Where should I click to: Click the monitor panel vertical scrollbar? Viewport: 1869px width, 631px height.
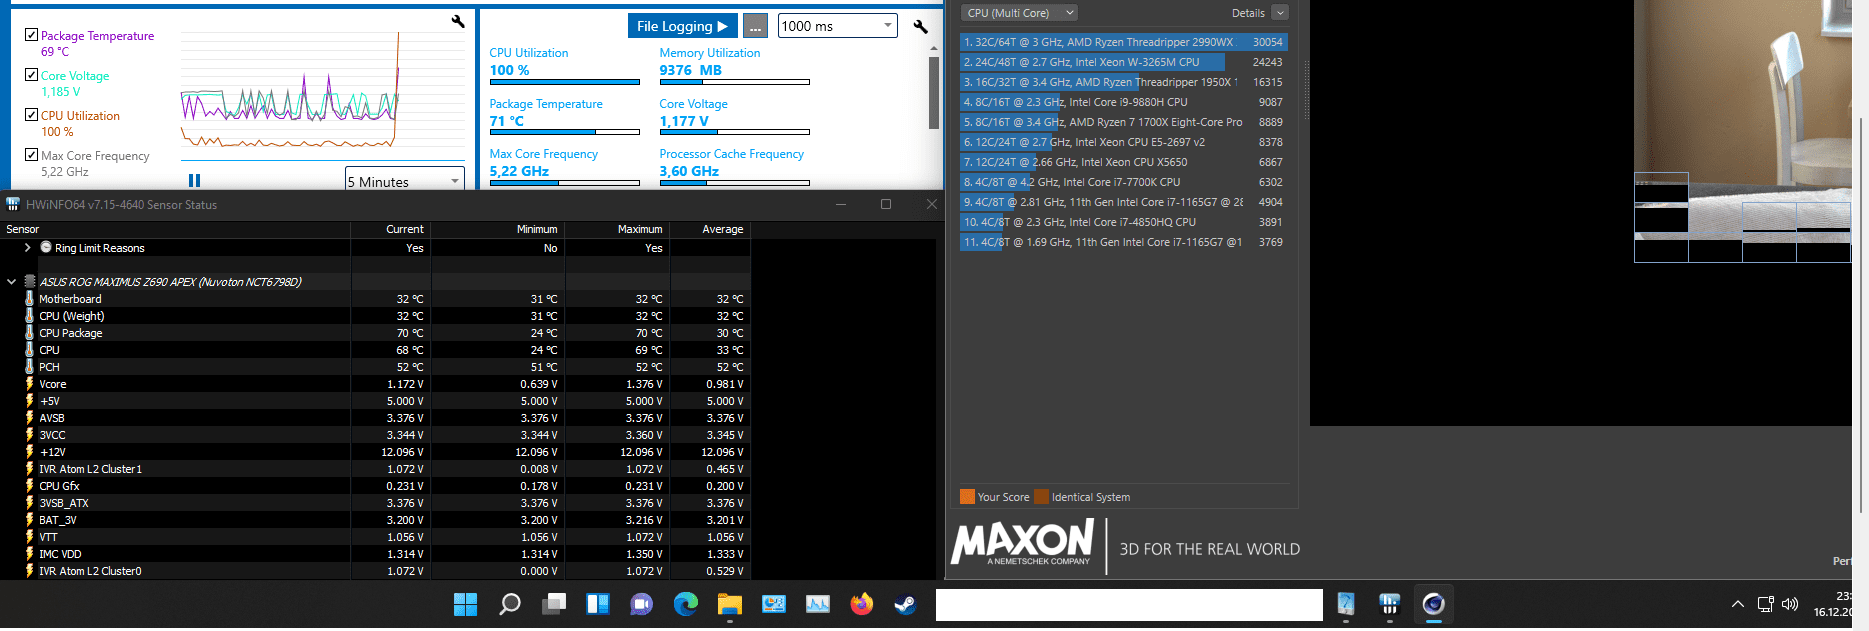[934, 92]
